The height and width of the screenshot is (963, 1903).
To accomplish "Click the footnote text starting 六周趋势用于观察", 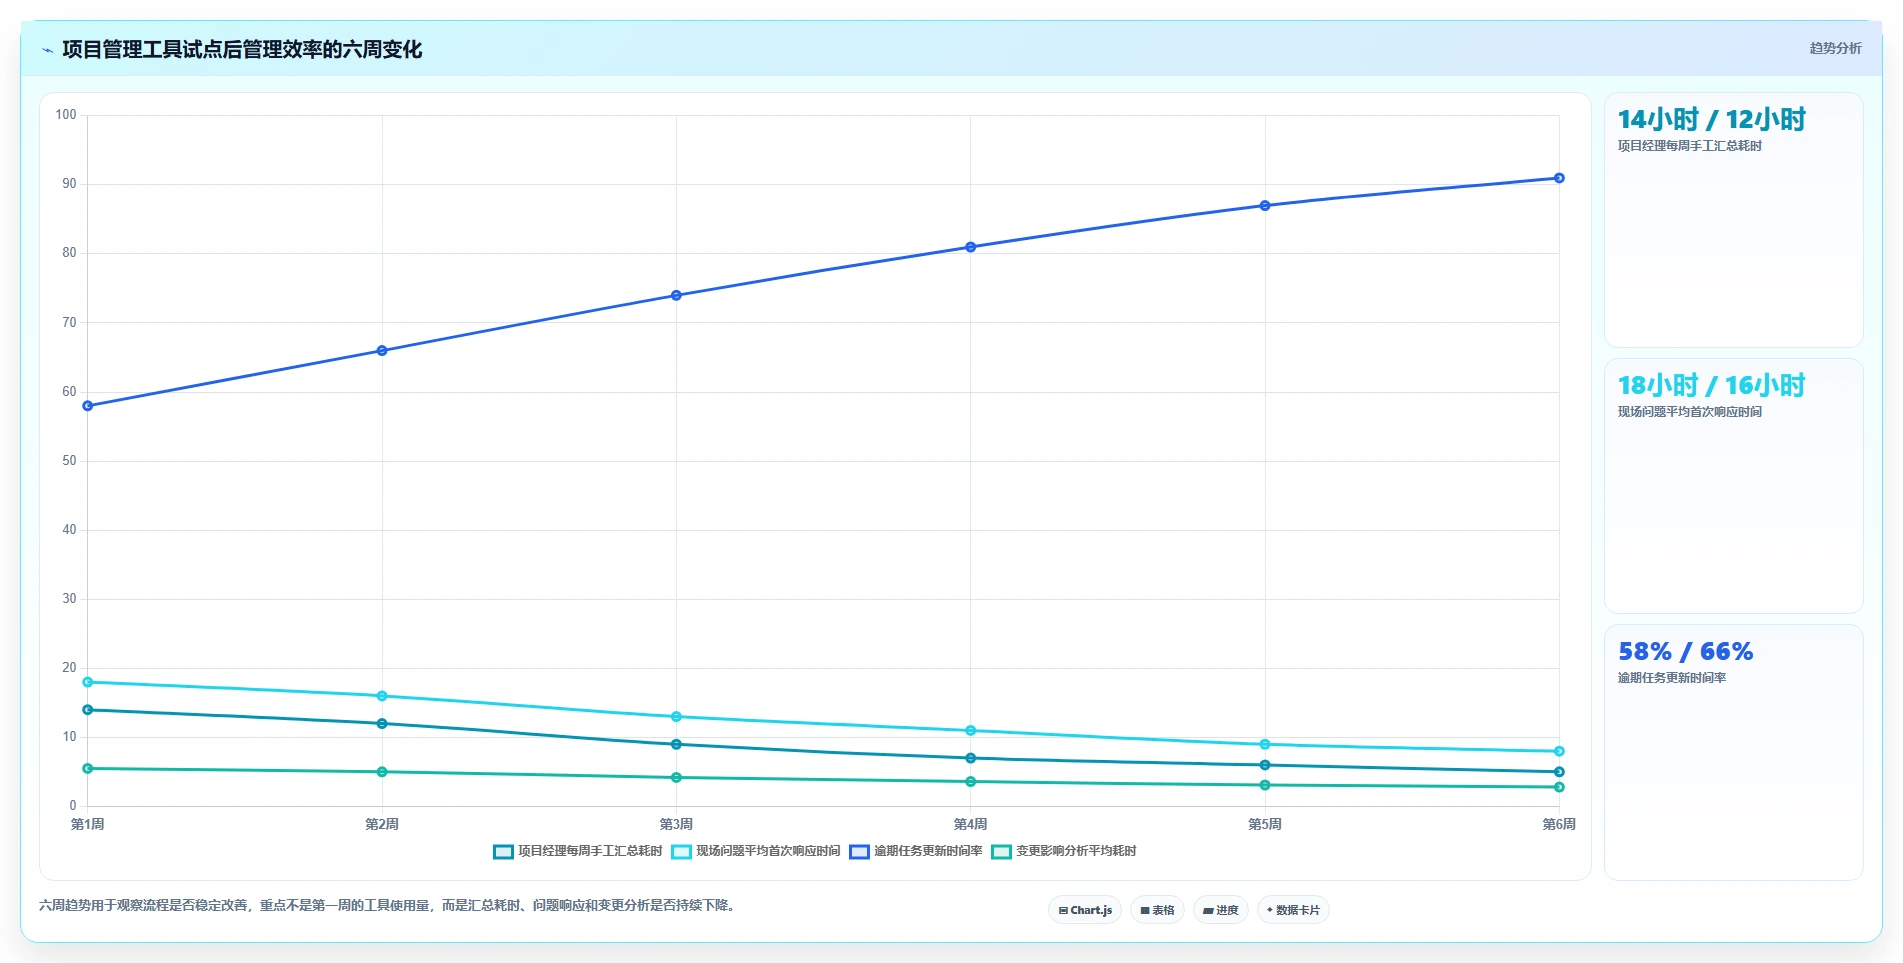I will pos(389,906).
